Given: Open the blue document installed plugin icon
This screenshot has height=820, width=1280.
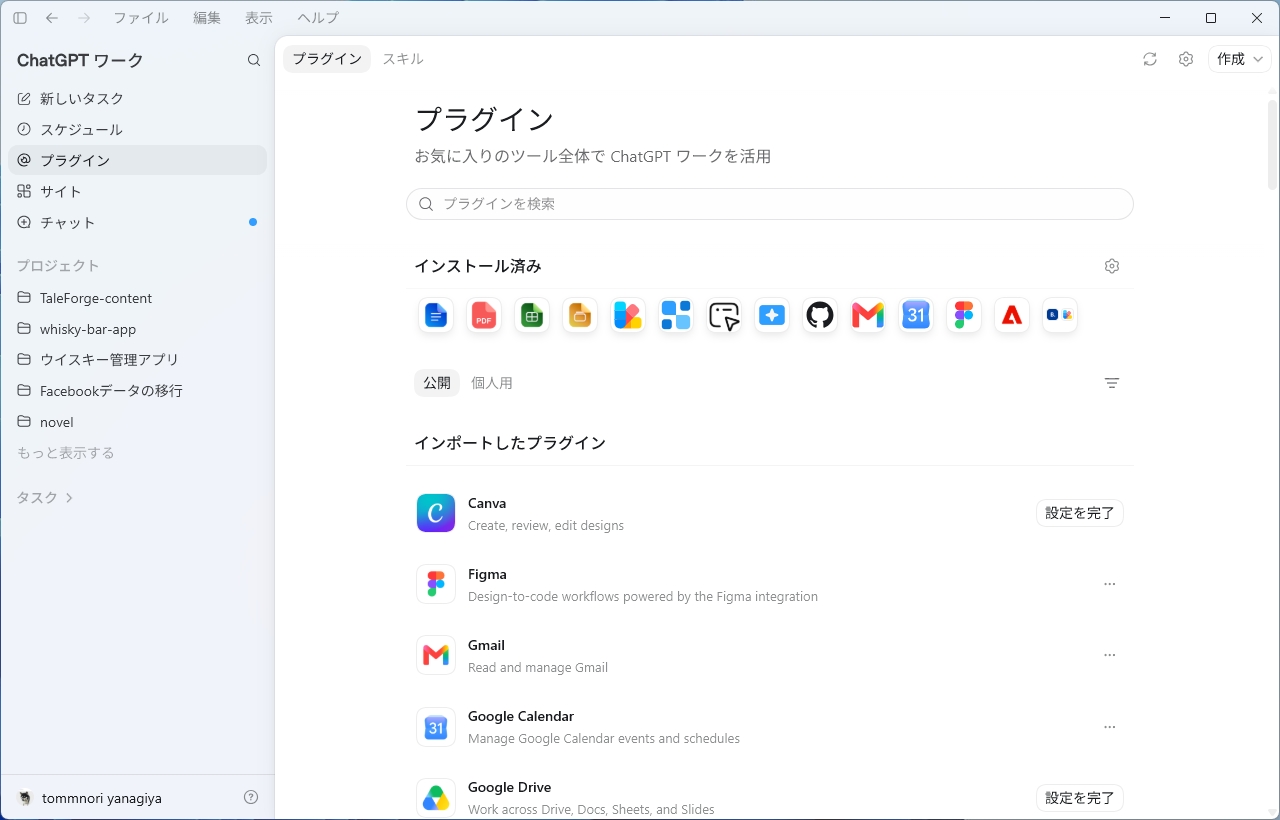Looking at the screenshot, I should point(436,316).
